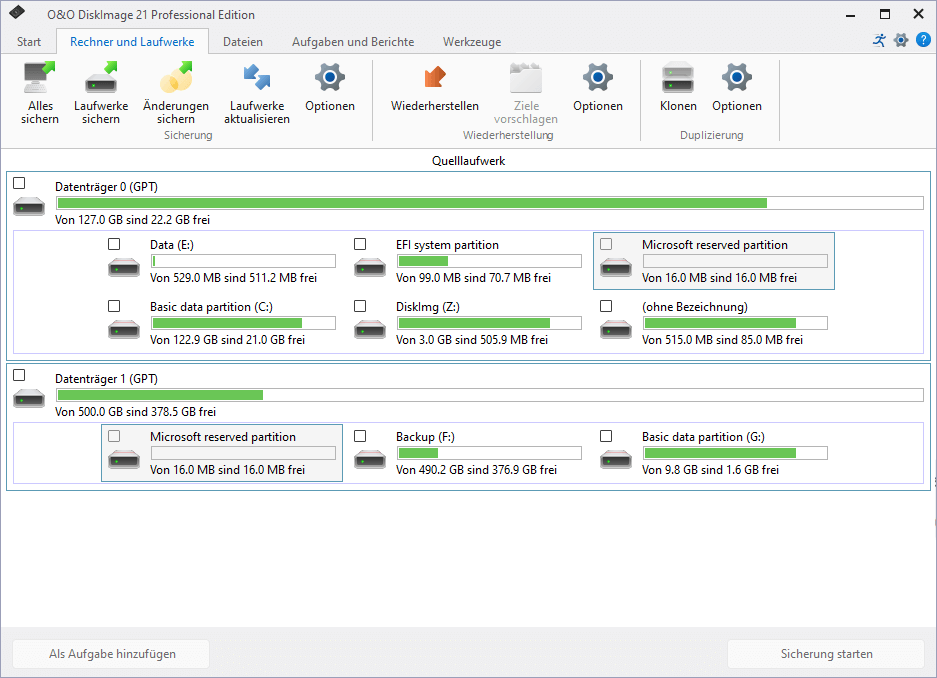Click the Datenträger 1 disk icon
The width and height of the screenshot is (937, 678).
(29, 398)
